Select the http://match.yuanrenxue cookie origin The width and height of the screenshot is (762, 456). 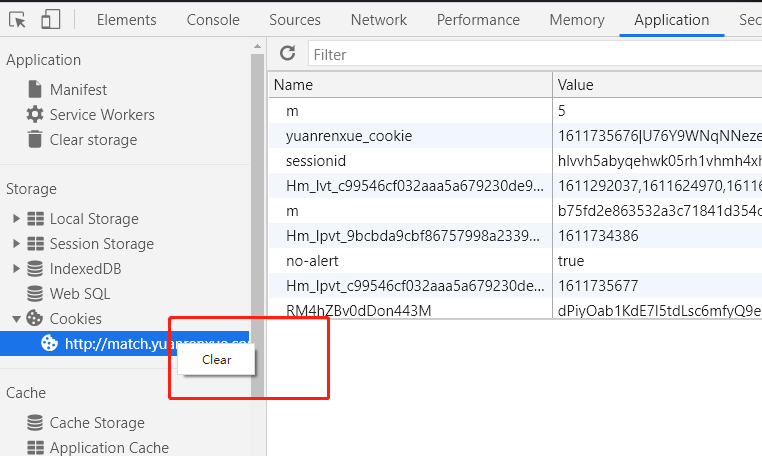pos(124,344)
